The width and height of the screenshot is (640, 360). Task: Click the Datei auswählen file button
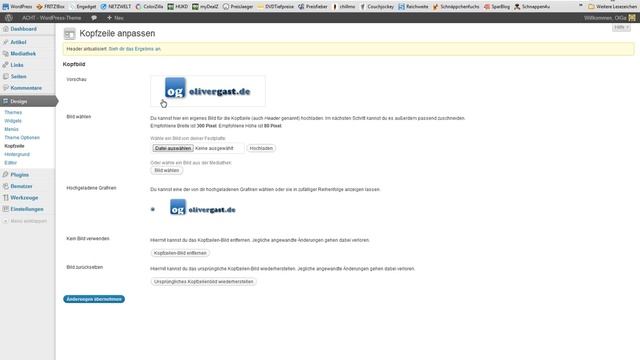click(x=173, y=148)
